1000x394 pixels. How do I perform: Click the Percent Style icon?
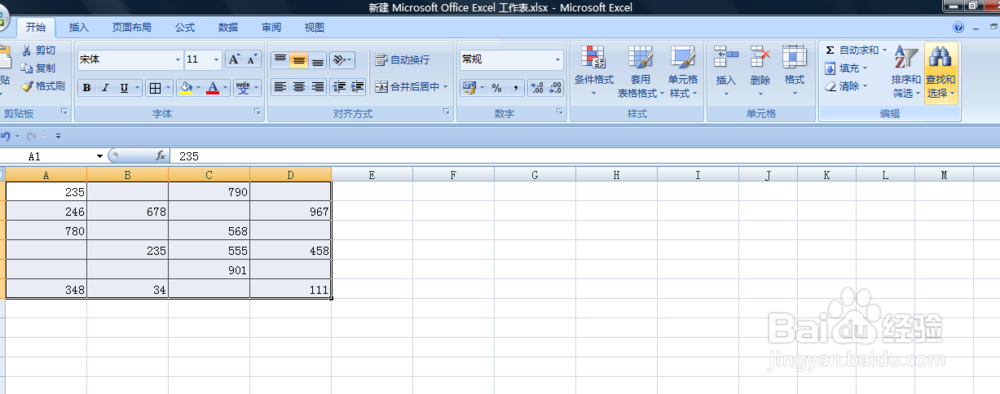[496, 88]
